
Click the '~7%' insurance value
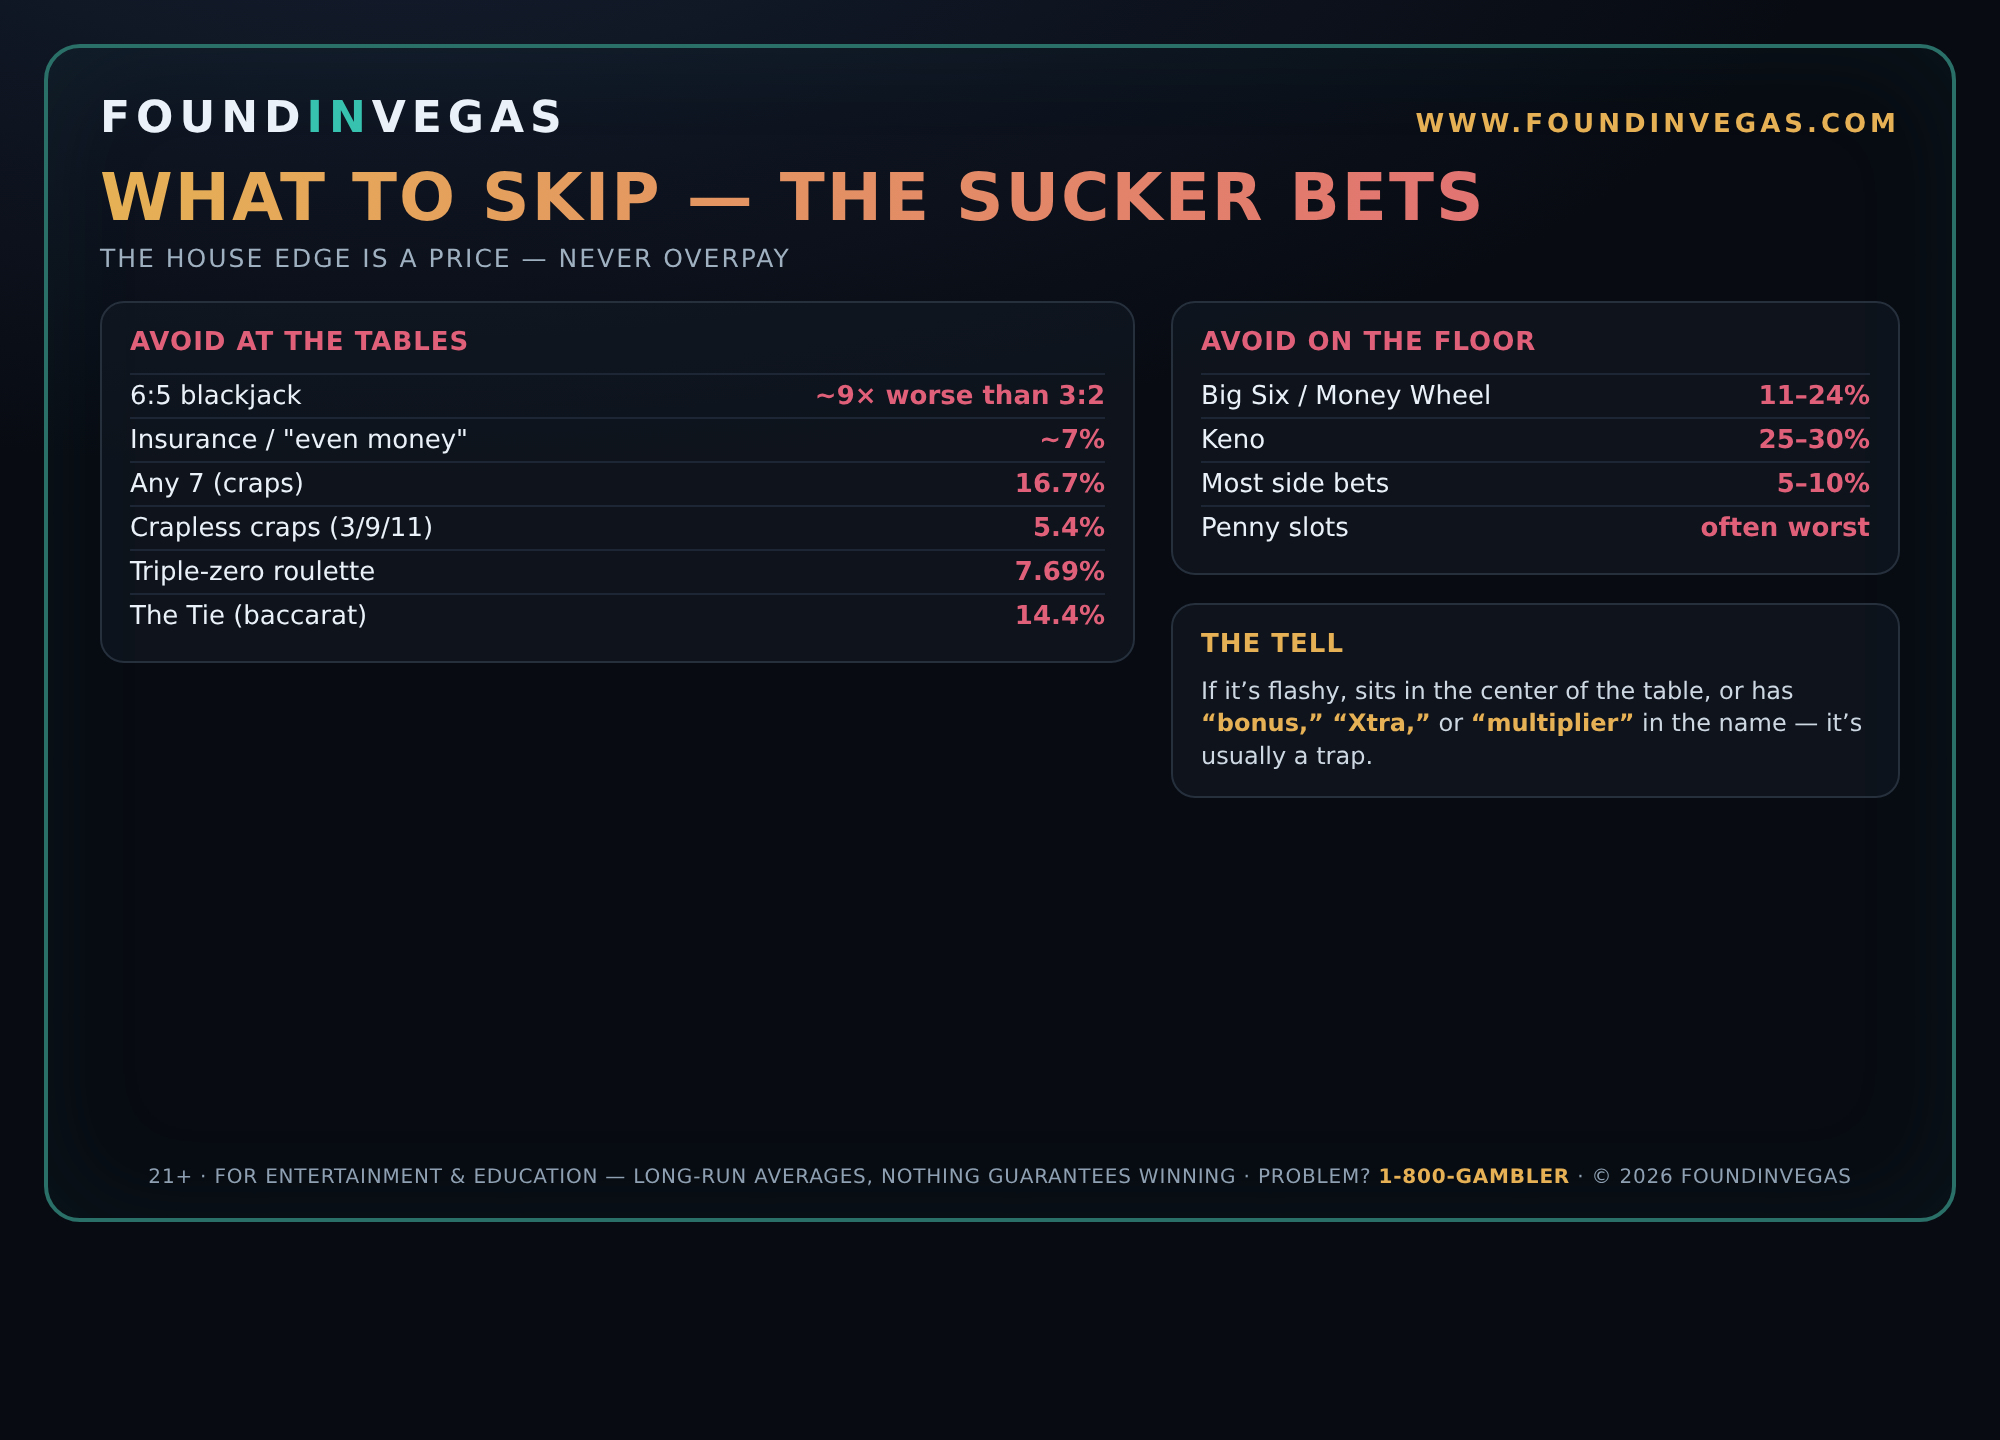click(x=1072, y=440)
